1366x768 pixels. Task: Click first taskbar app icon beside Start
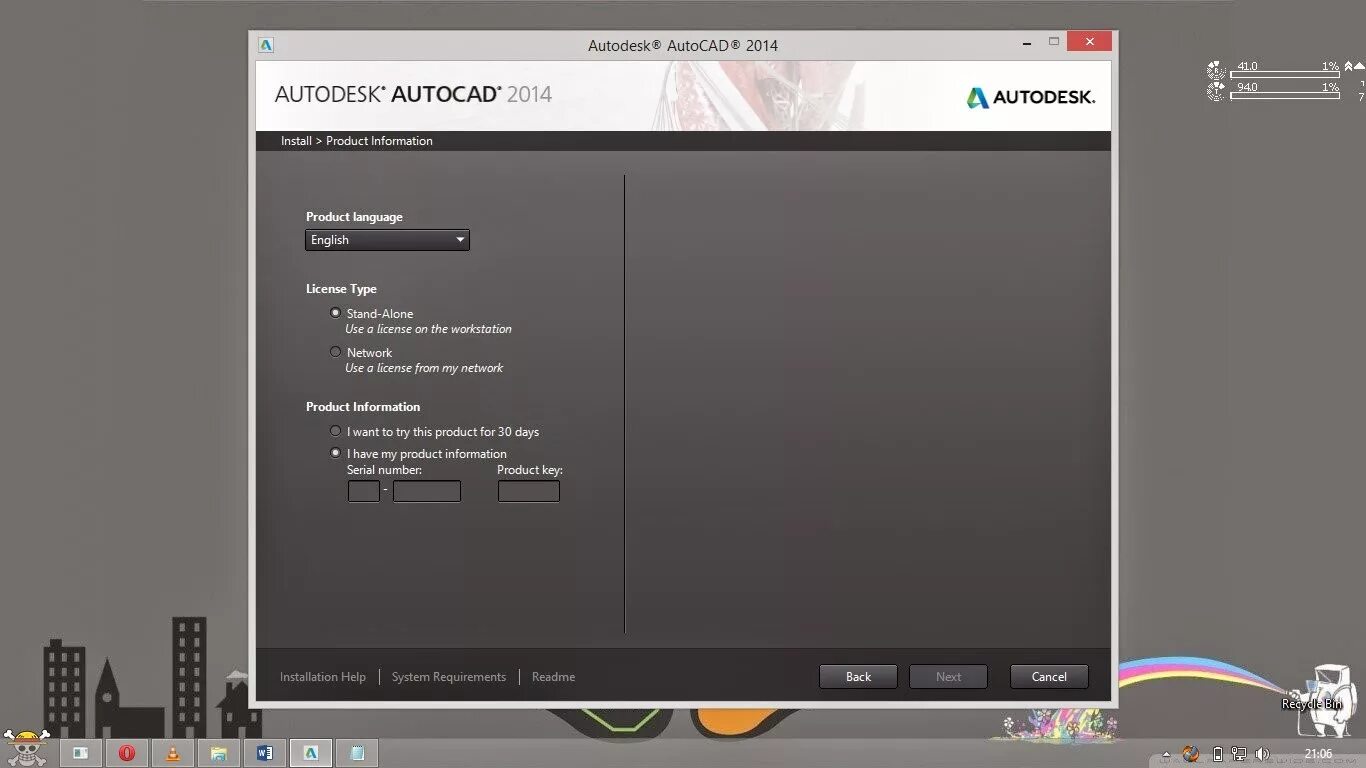click(81, 753)
